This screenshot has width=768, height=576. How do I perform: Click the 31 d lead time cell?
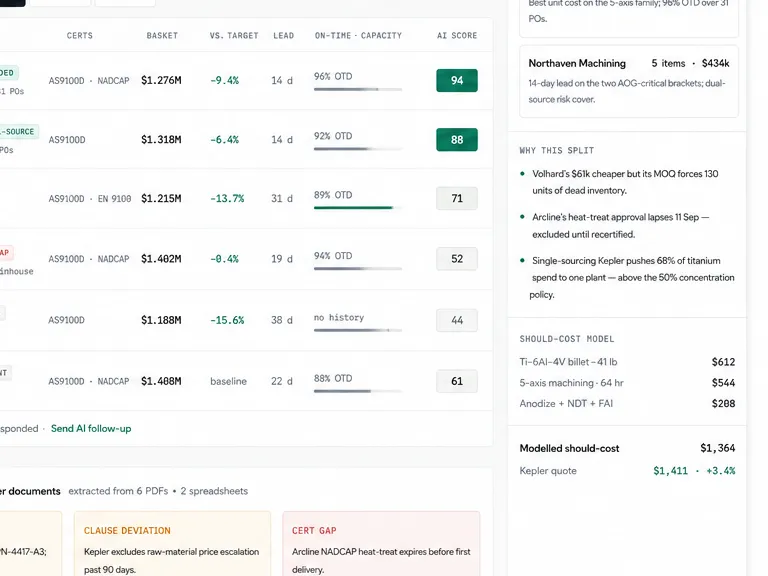282,198
